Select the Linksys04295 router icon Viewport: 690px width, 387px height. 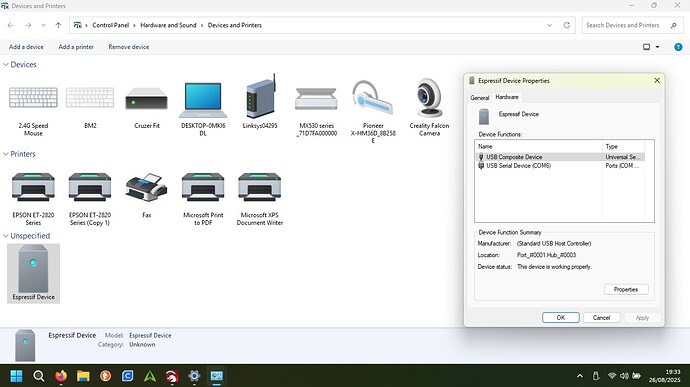click(x=261, y=96)
